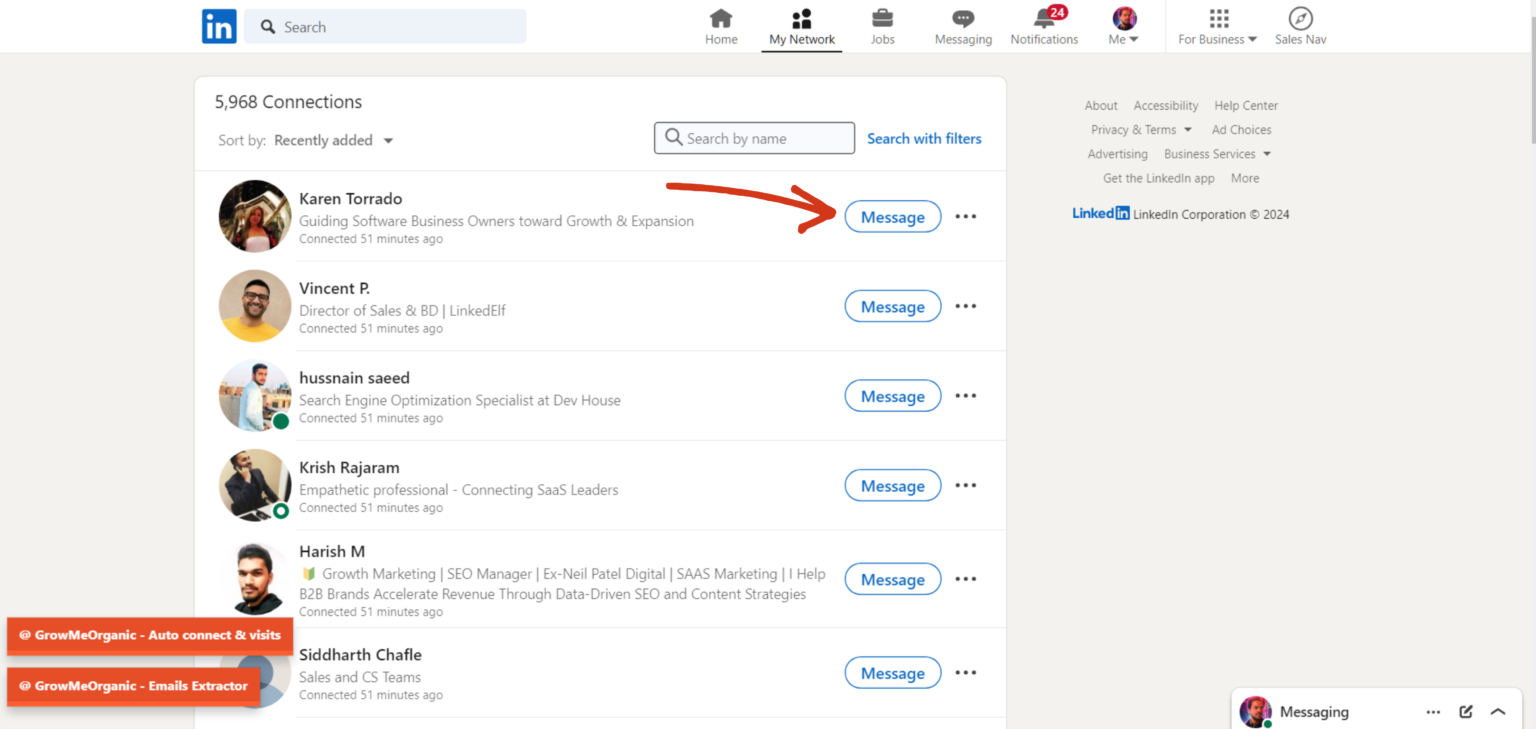The height and width of the screenshot is (729, 1536).
Task: Open Krish Rajaram's profile photo
Action: (x=255, y=485)
